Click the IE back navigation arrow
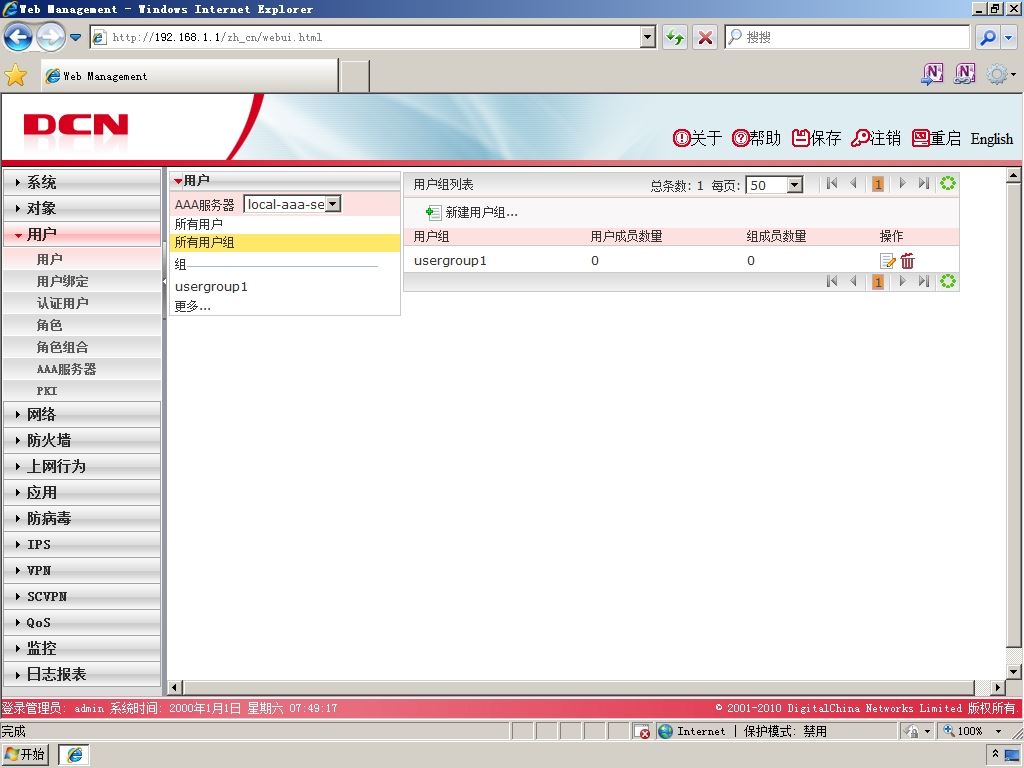This screenshot has height=768, width=1024. pyautogui.click(x=18, y=37)
